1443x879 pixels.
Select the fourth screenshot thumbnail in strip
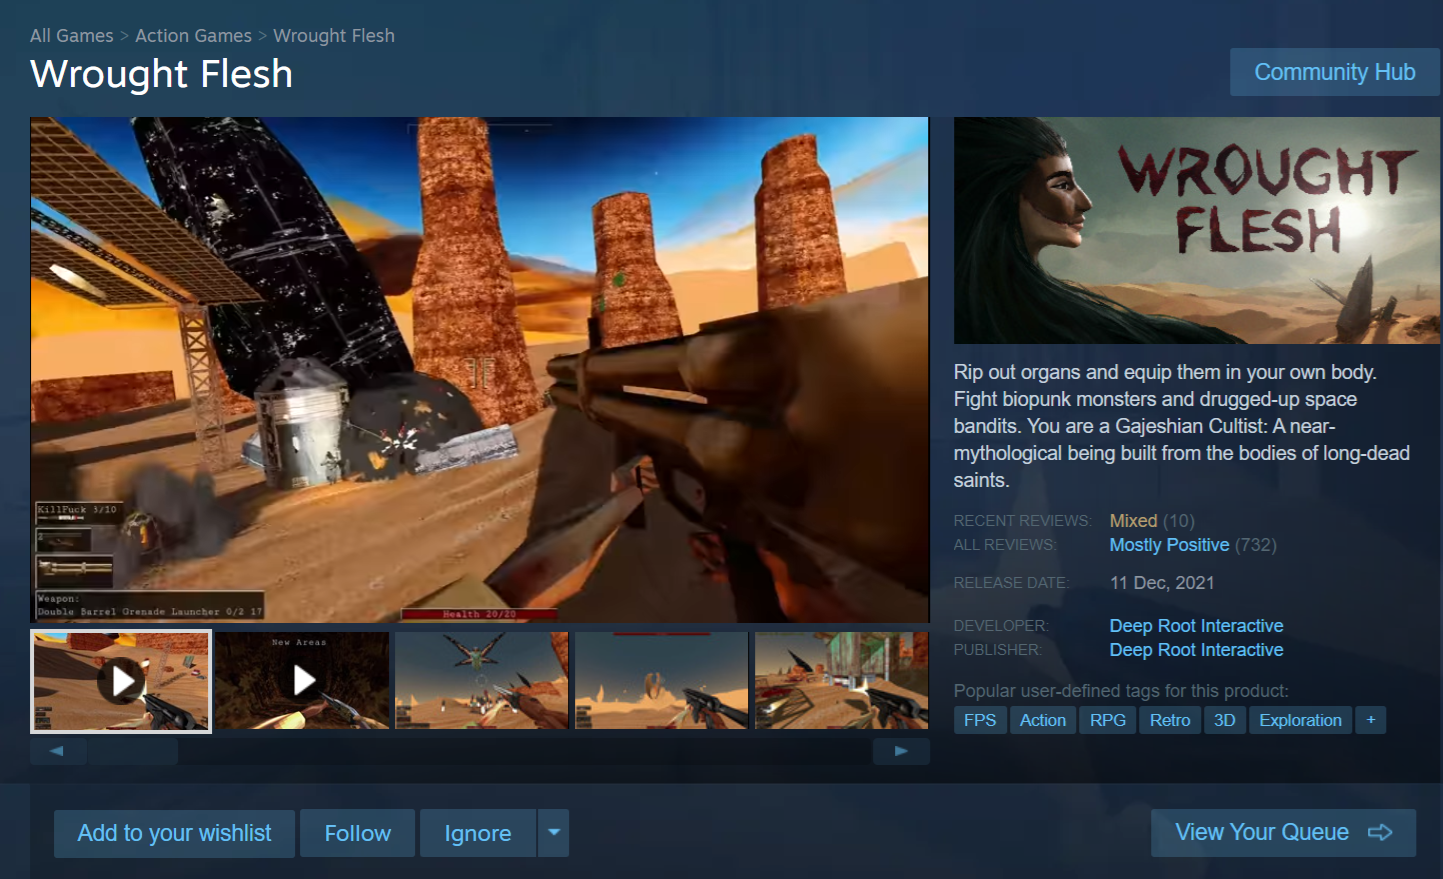pos(662,680)
